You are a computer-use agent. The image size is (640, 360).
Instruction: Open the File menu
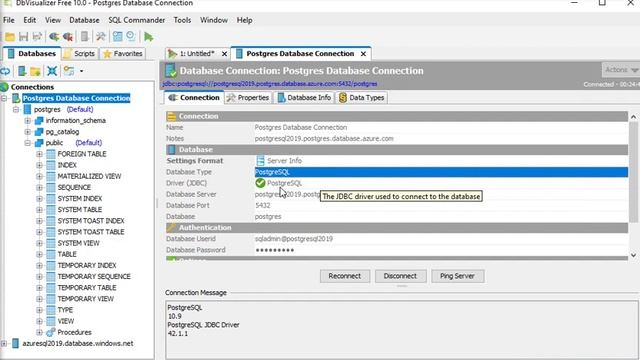[x=9, y=20]
